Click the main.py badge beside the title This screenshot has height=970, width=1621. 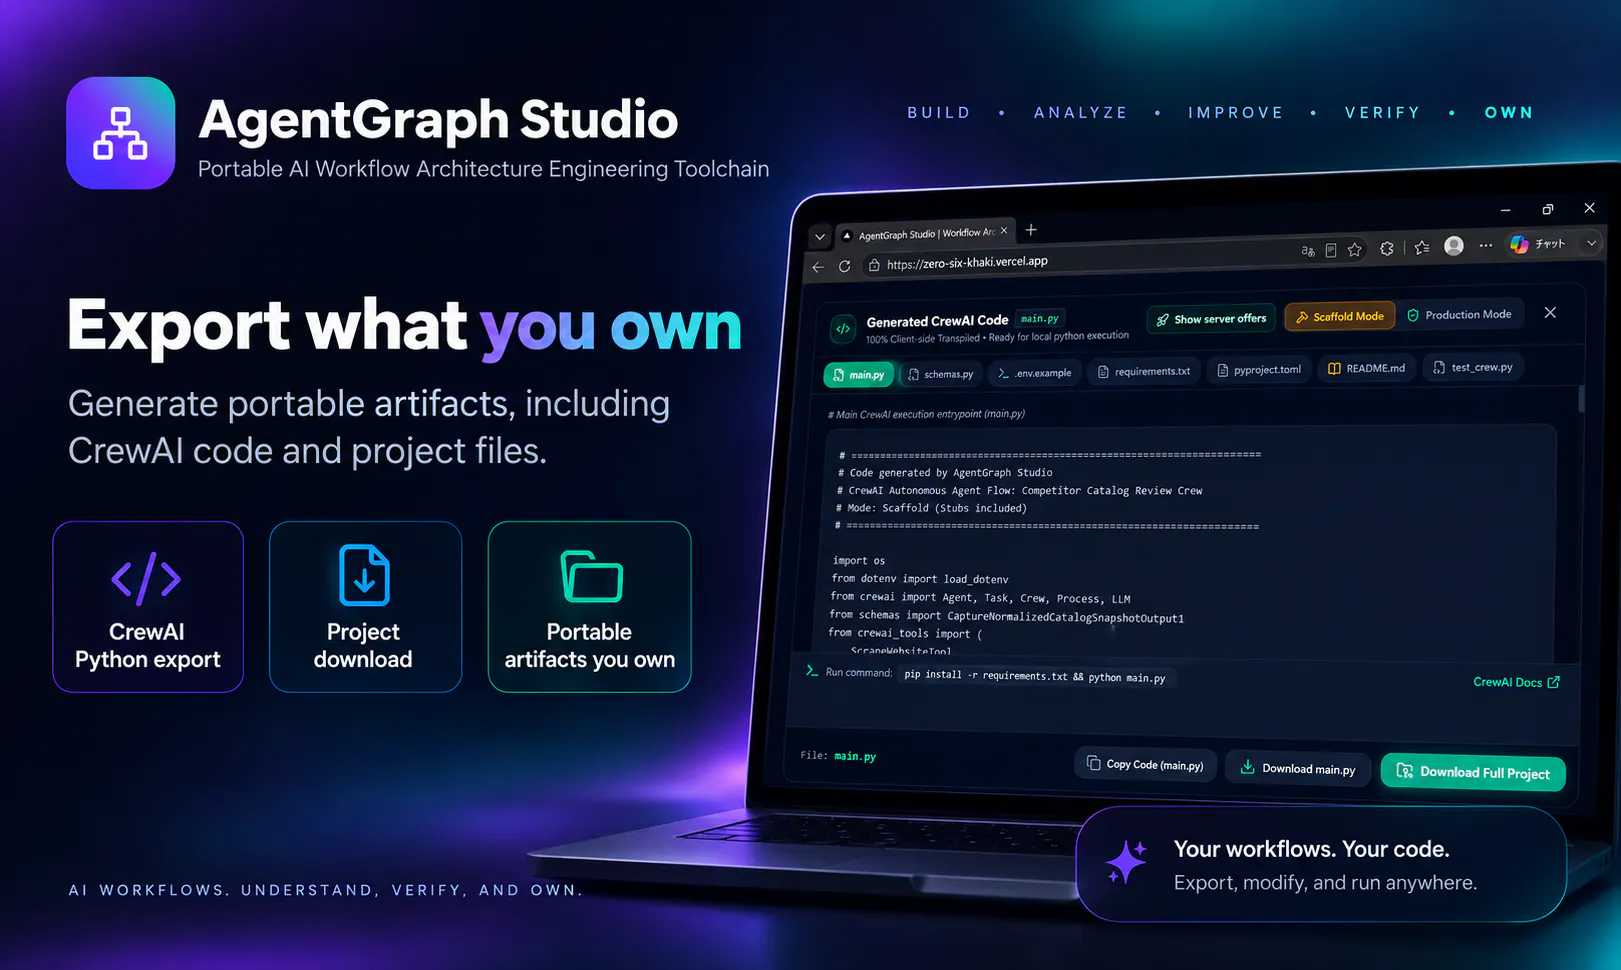[x=1040, y=319]
